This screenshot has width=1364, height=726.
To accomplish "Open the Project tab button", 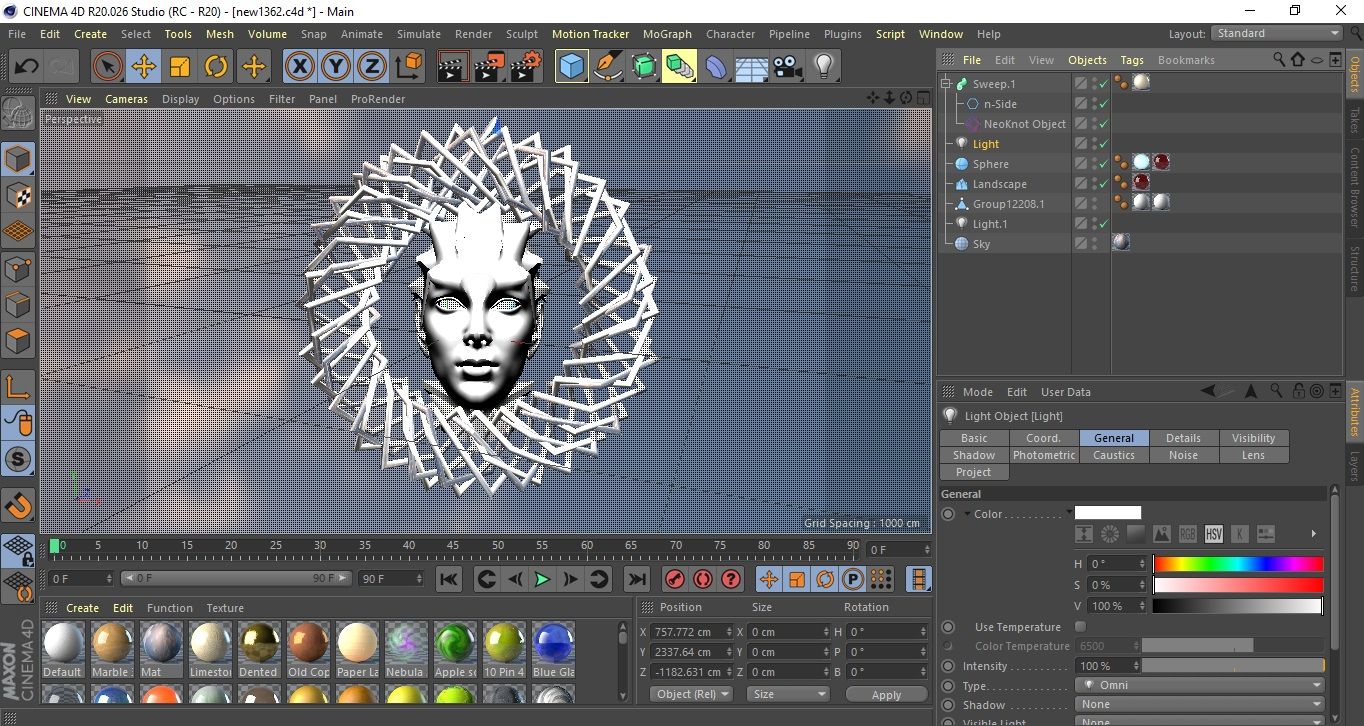I will [x=974, y=472].
